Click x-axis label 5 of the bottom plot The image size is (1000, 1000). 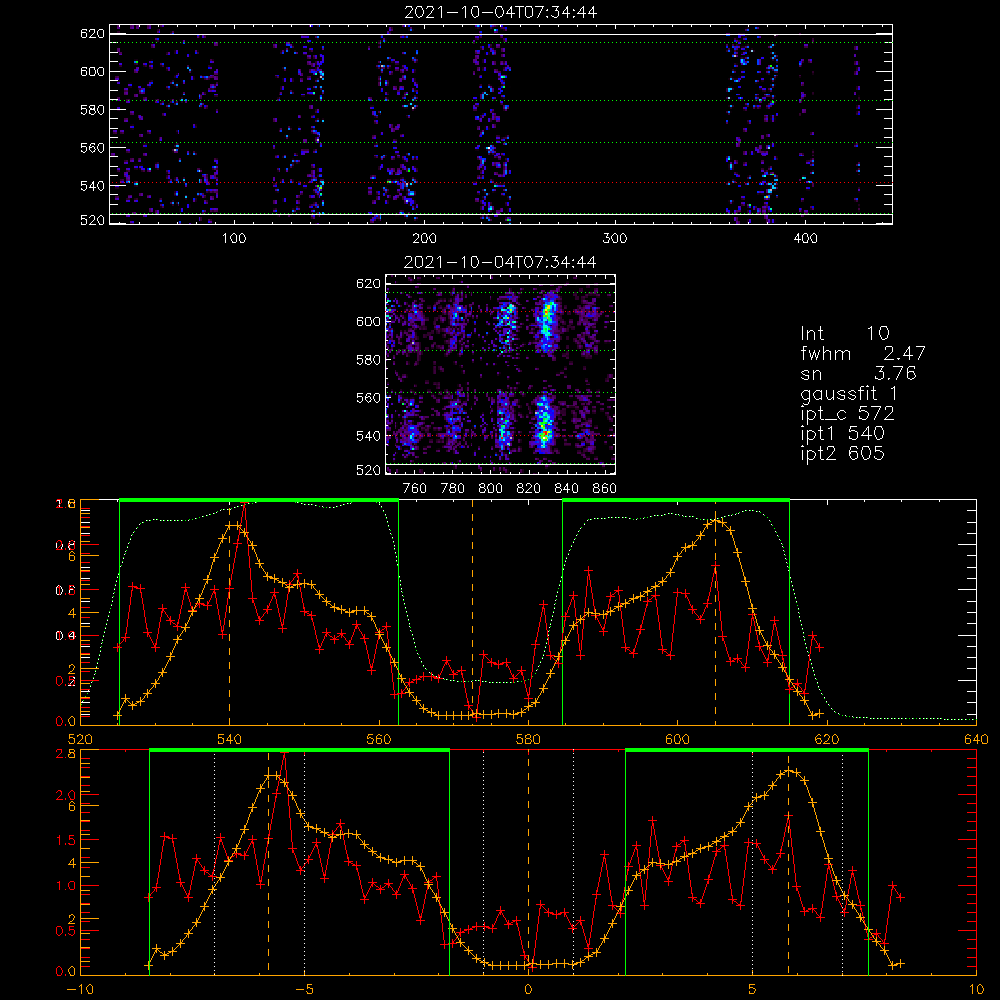coord(753,989)
